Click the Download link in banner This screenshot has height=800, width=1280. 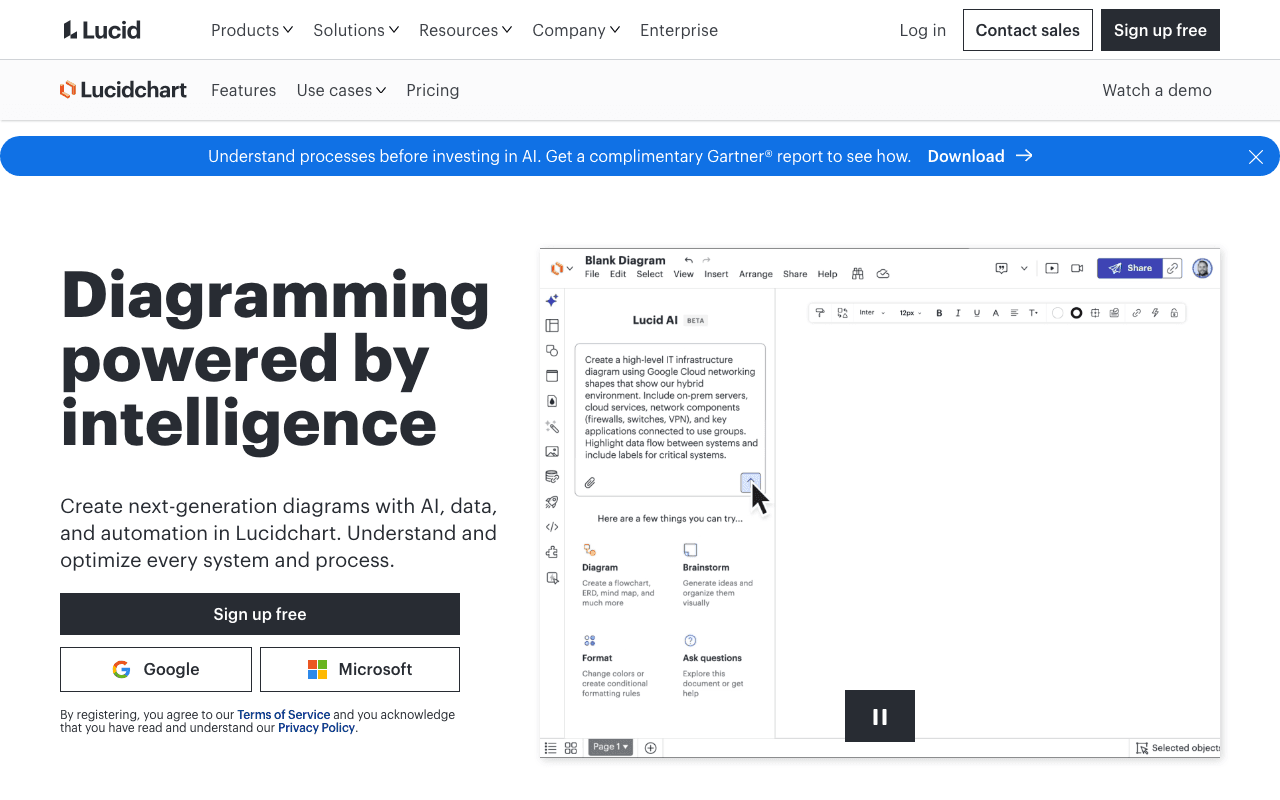click(x=980, y=156)
